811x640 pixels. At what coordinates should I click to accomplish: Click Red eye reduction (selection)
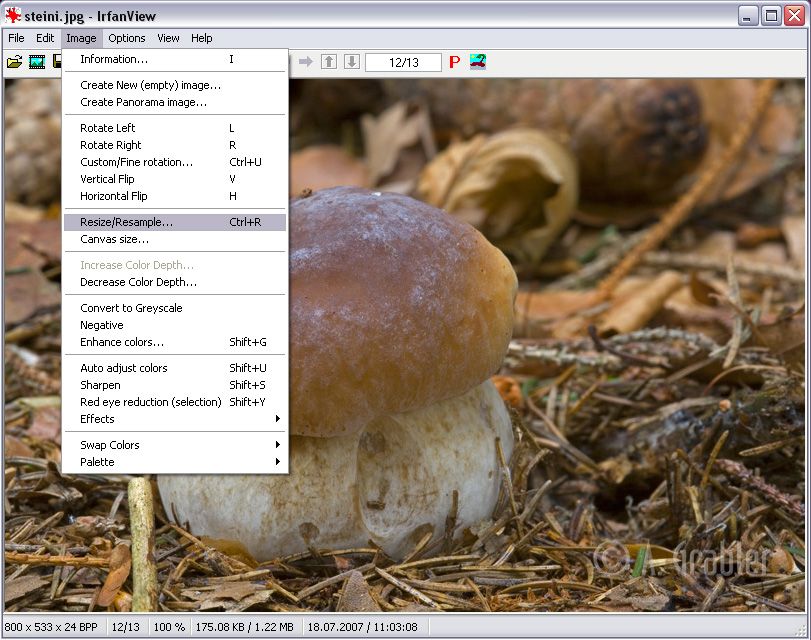(150, 402)
